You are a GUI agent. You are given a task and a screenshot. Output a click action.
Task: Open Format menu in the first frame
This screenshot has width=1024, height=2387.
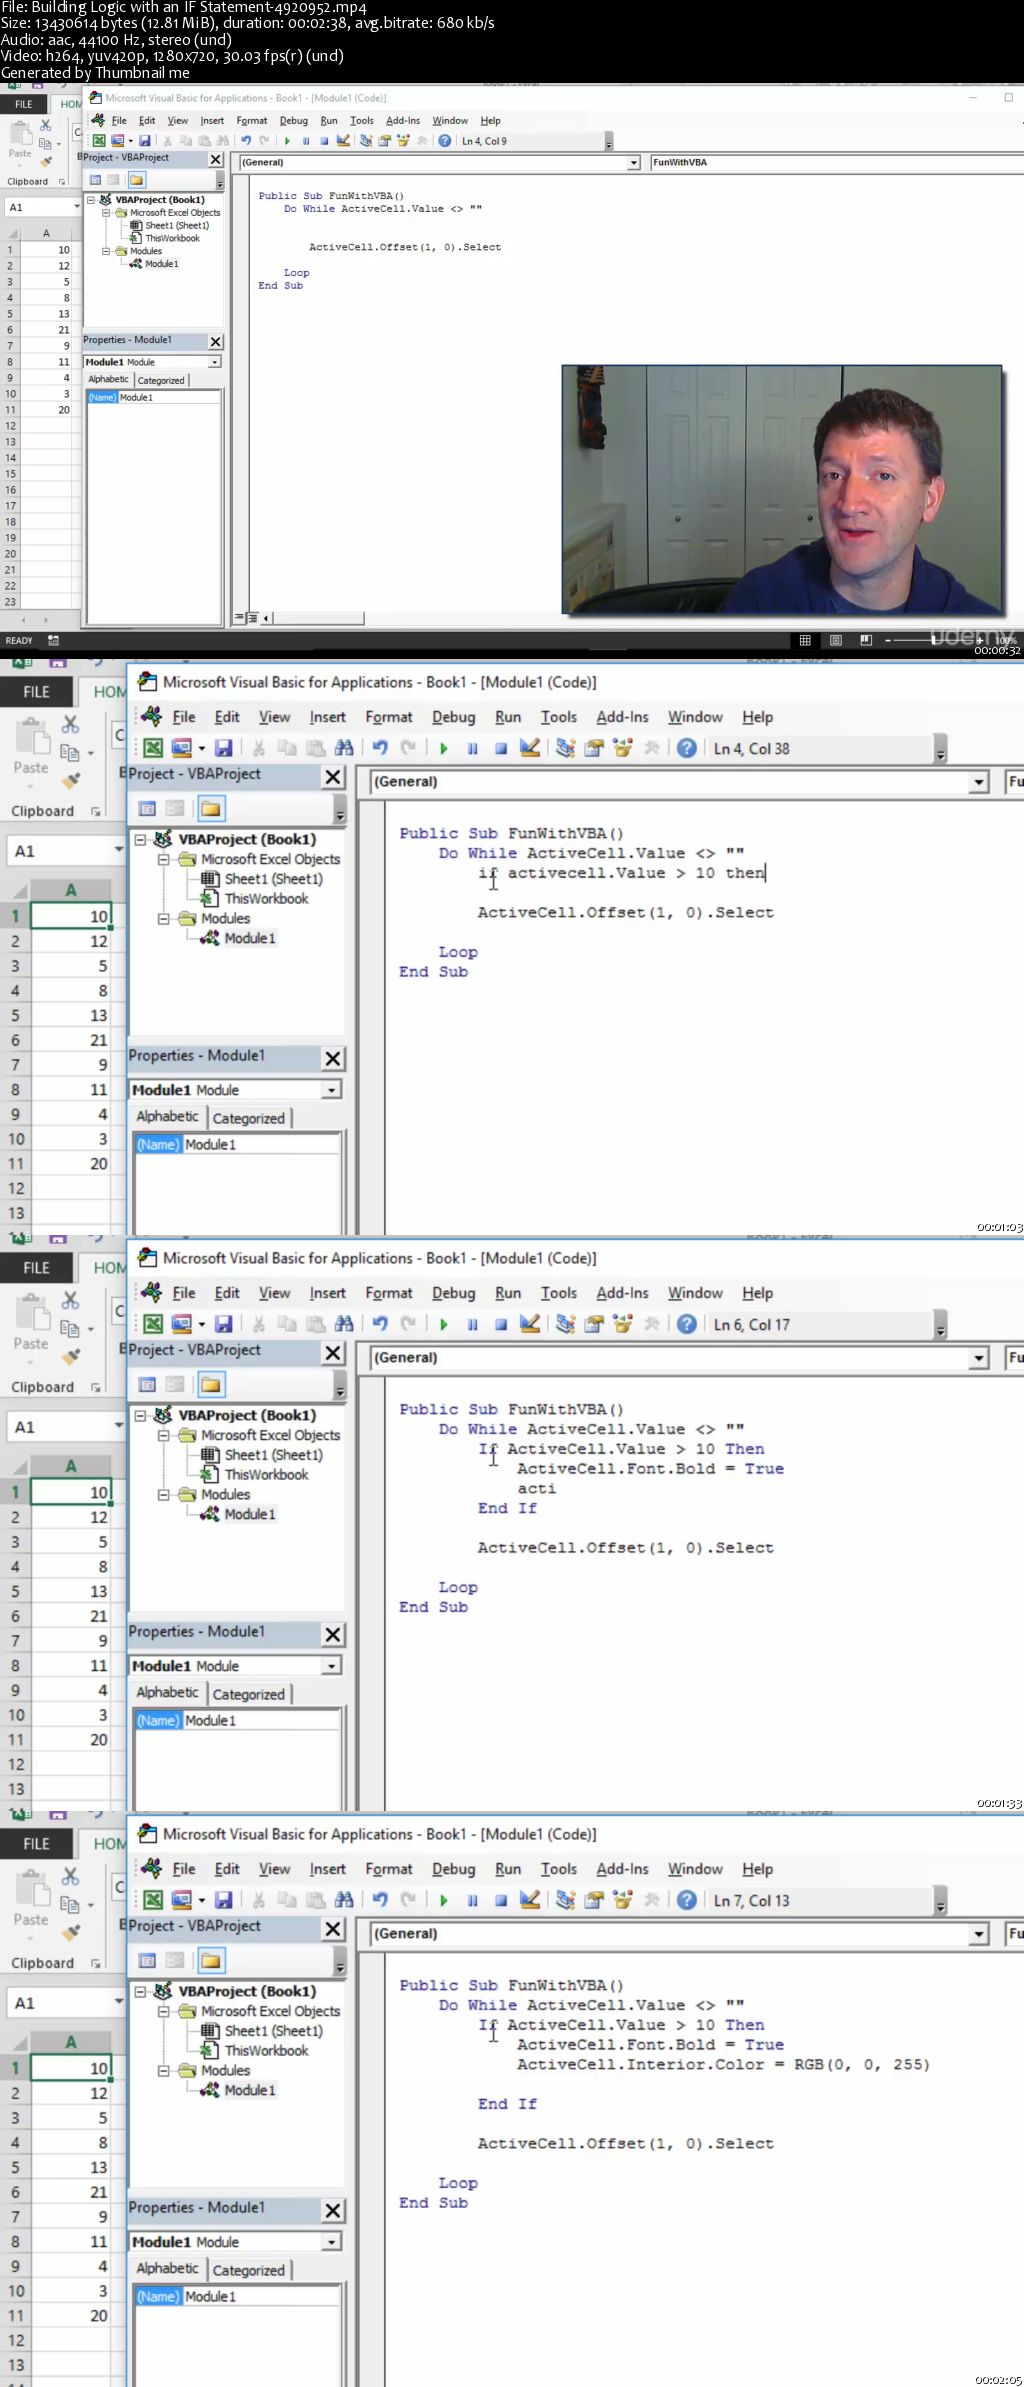(252, 120)
